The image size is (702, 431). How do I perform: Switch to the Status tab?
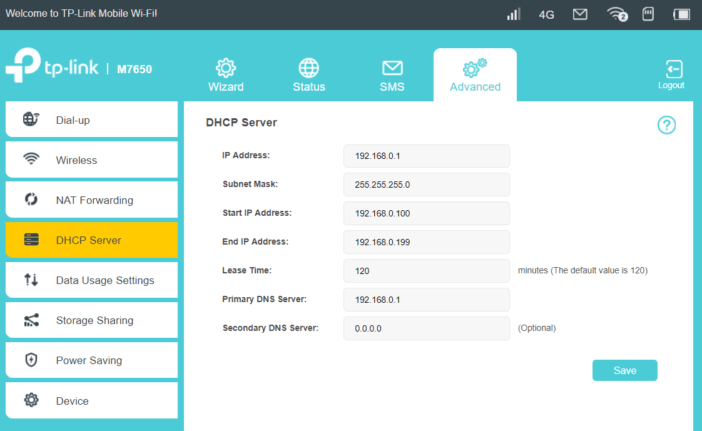click(x=309, y=75)
